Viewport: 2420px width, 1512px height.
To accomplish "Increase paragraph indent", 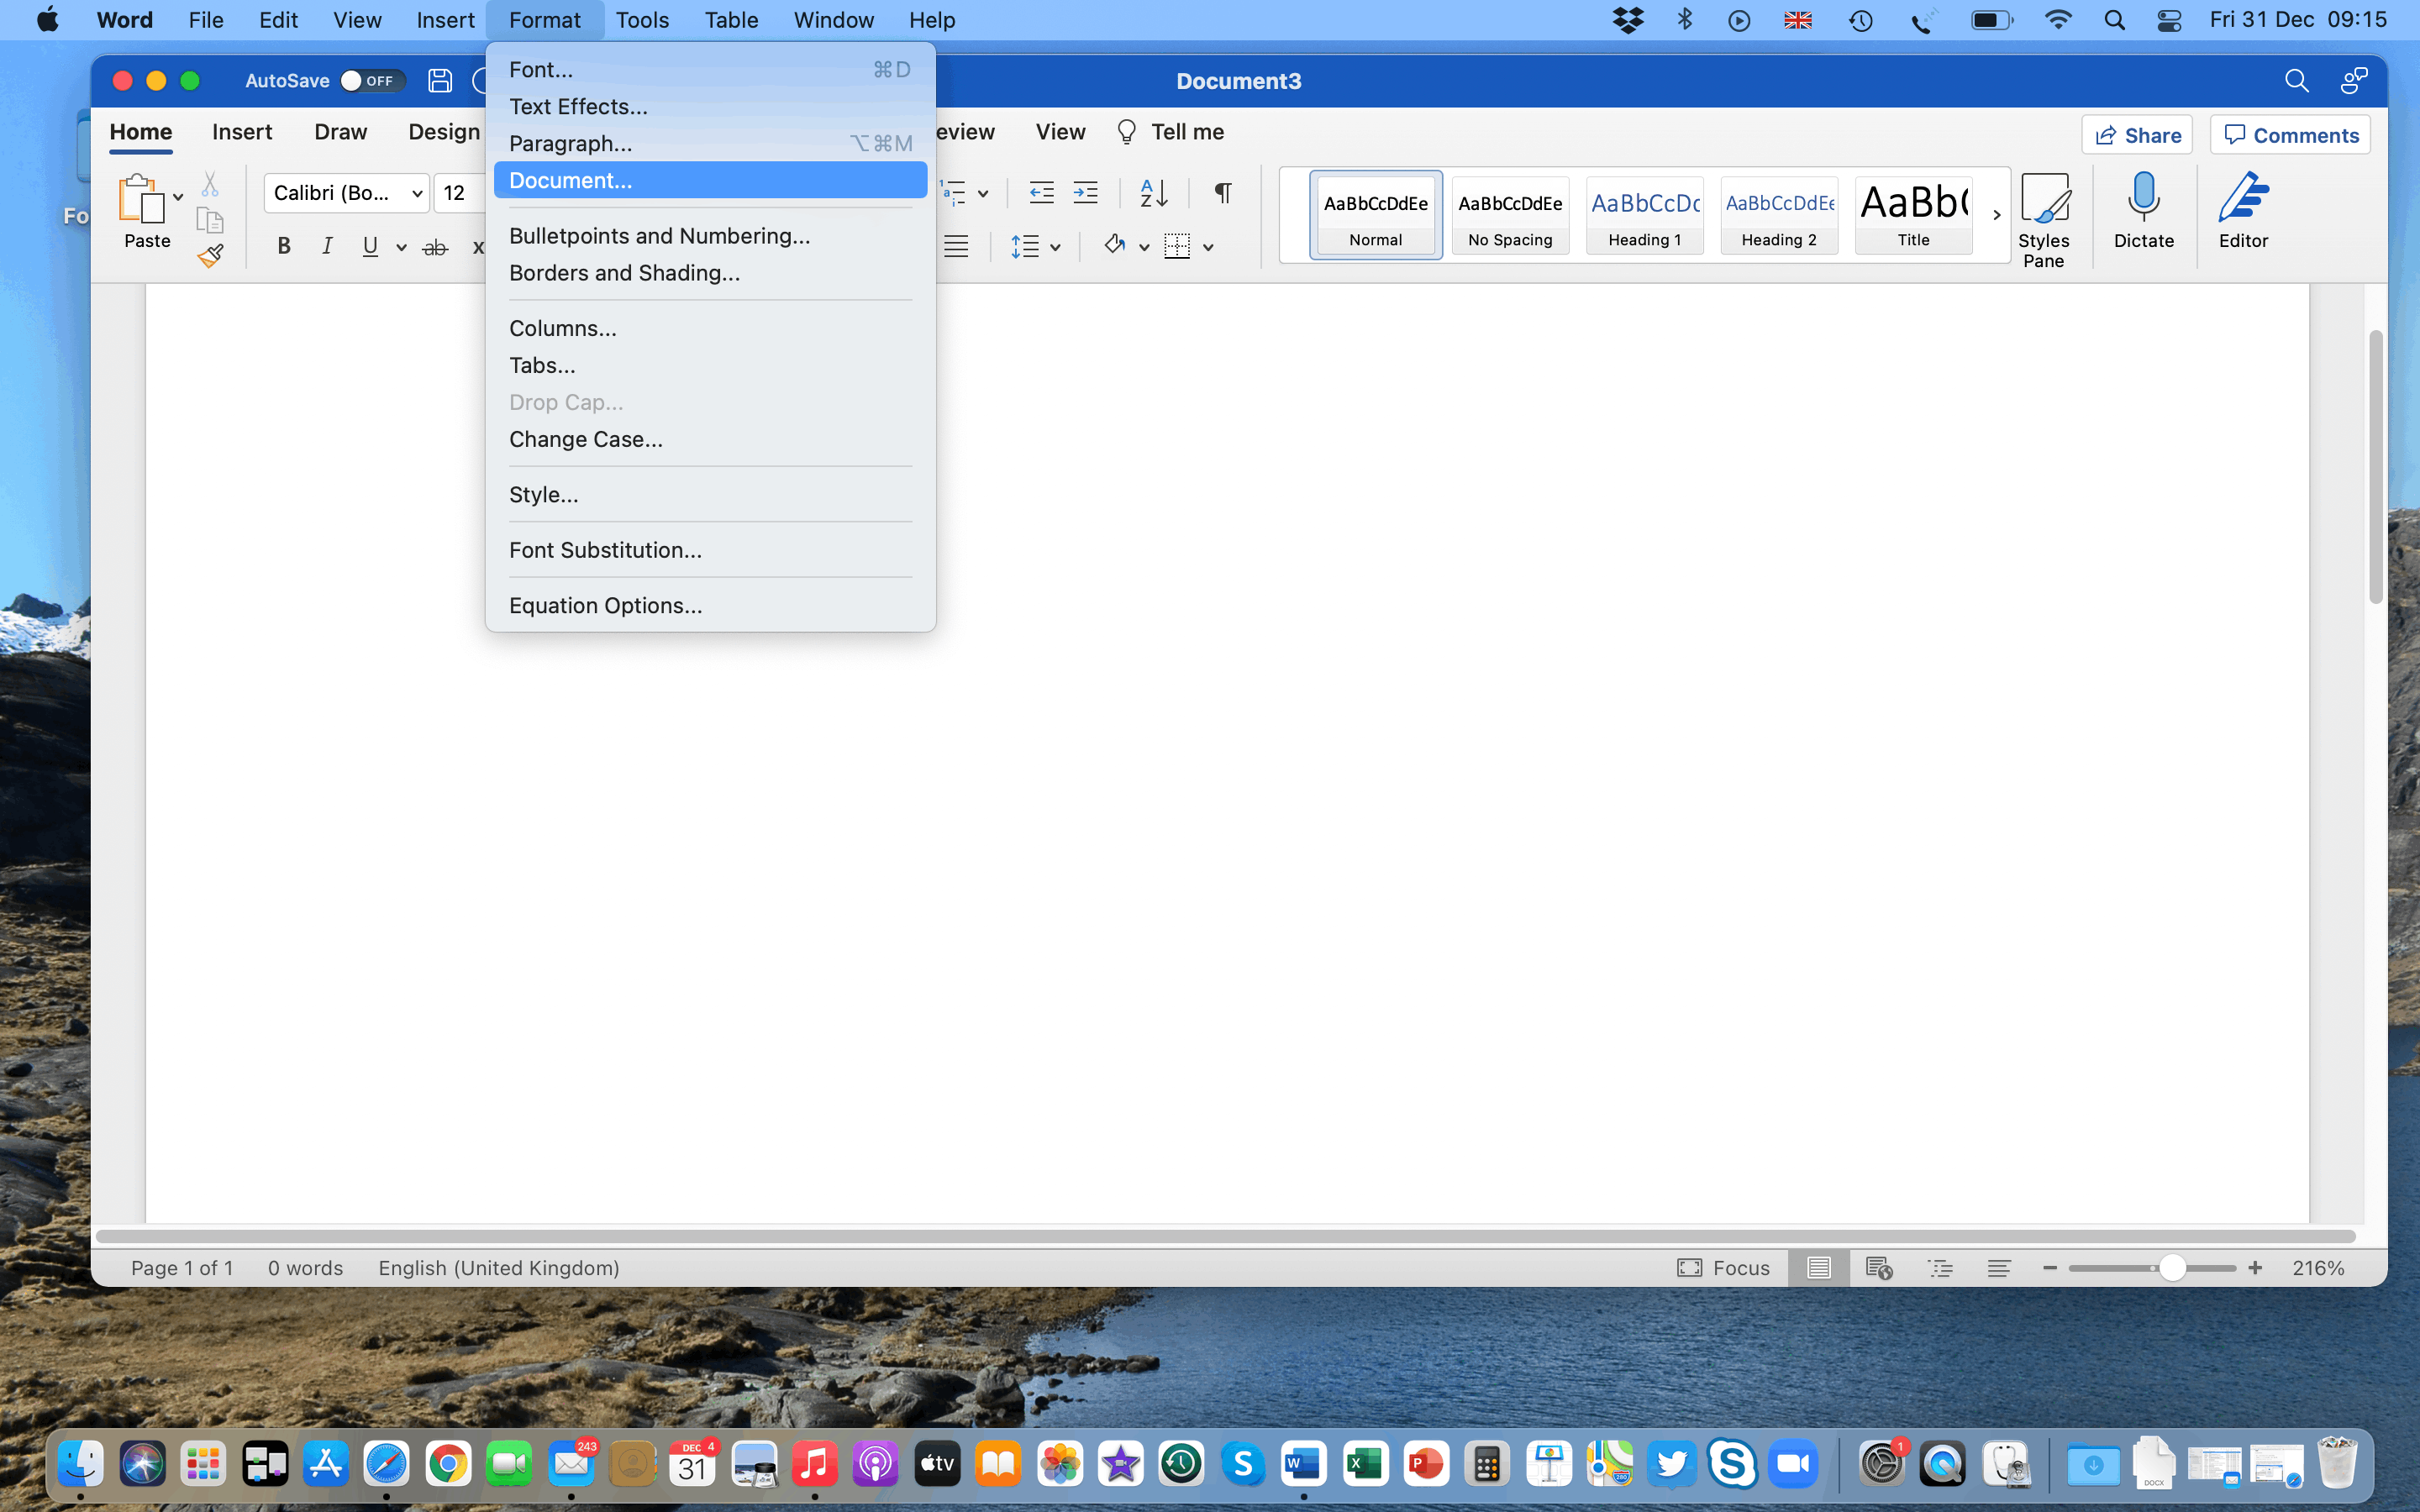I will coord(1086,192).
